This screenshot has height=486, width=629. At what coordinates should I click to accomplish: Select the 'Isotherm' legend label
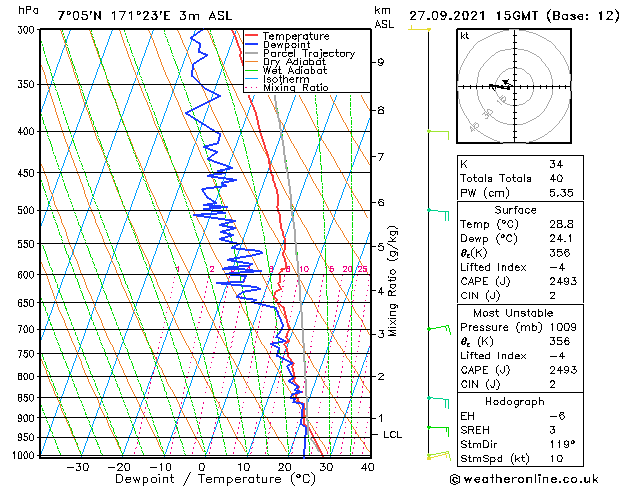pyautogui.click(x=286, y=79)
